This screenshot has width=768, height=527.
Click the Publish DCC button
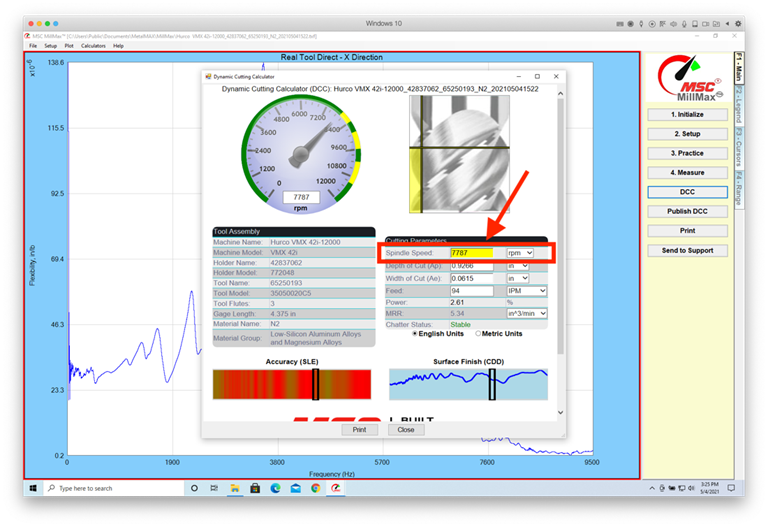[x=687, y=211]
